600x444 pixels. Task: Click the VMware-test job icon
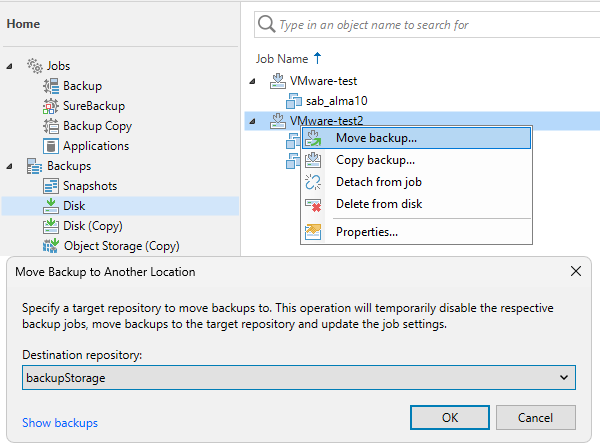coord(278,81)
